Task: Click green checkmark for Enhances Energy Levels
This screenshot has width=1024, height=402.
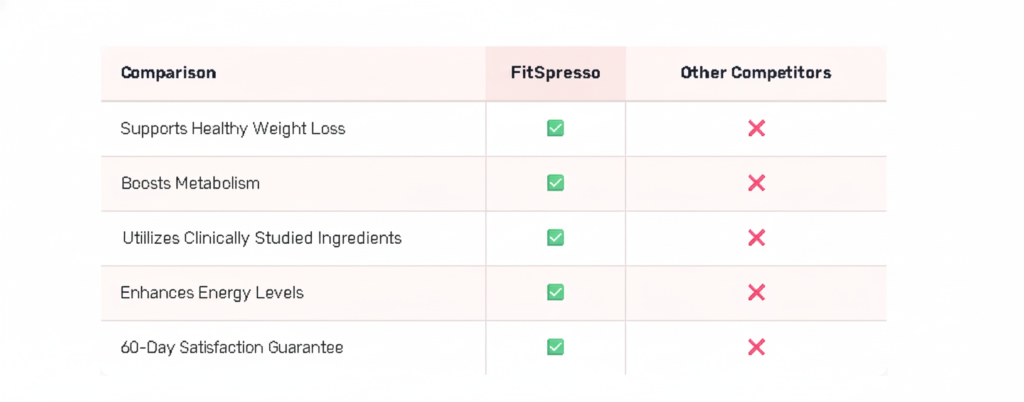Action: [555, 292]
